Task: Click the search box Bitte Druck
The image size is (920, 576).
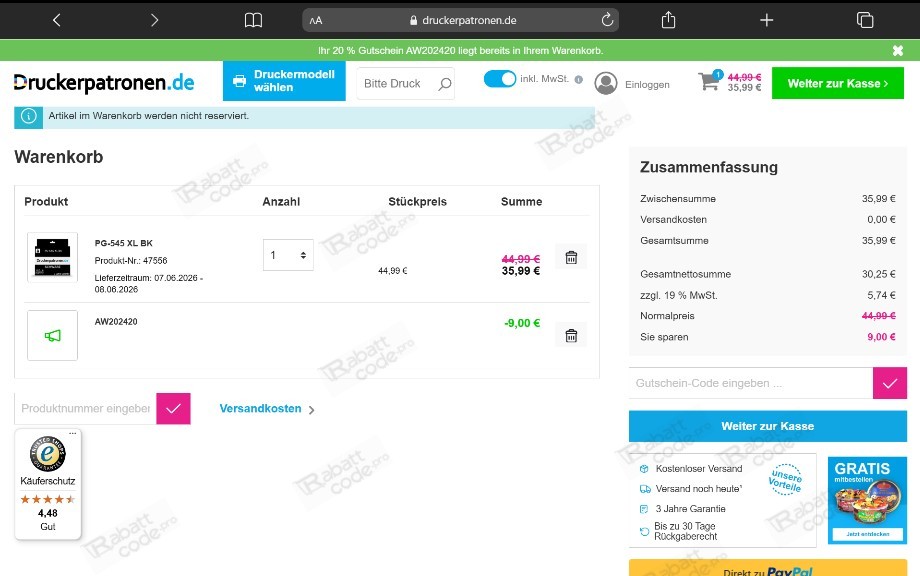Action: pos(397,84)
